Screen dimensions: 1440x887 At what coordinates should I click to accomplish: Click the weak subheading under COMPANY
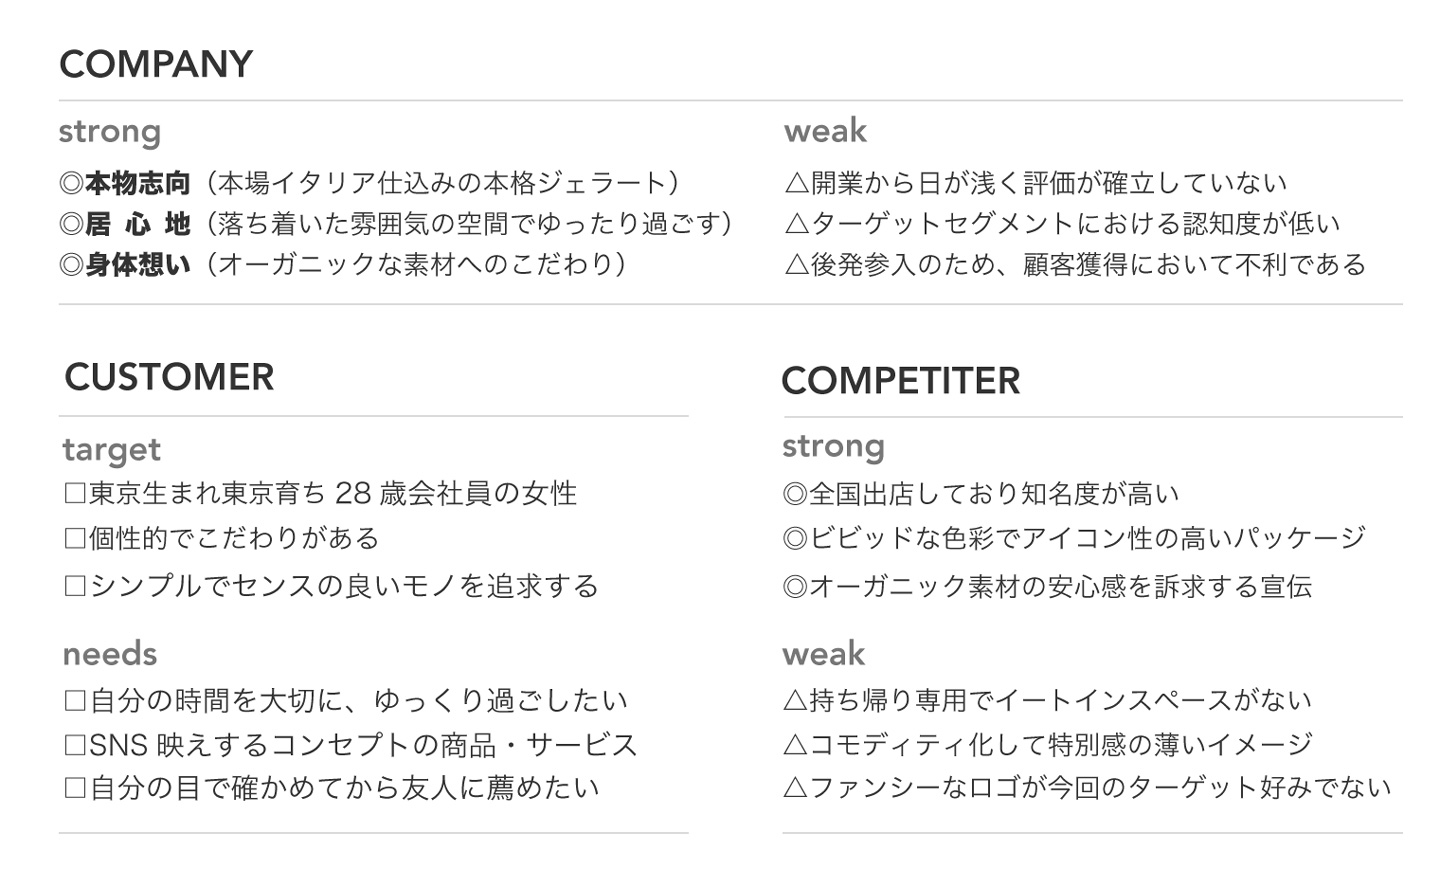826,131
